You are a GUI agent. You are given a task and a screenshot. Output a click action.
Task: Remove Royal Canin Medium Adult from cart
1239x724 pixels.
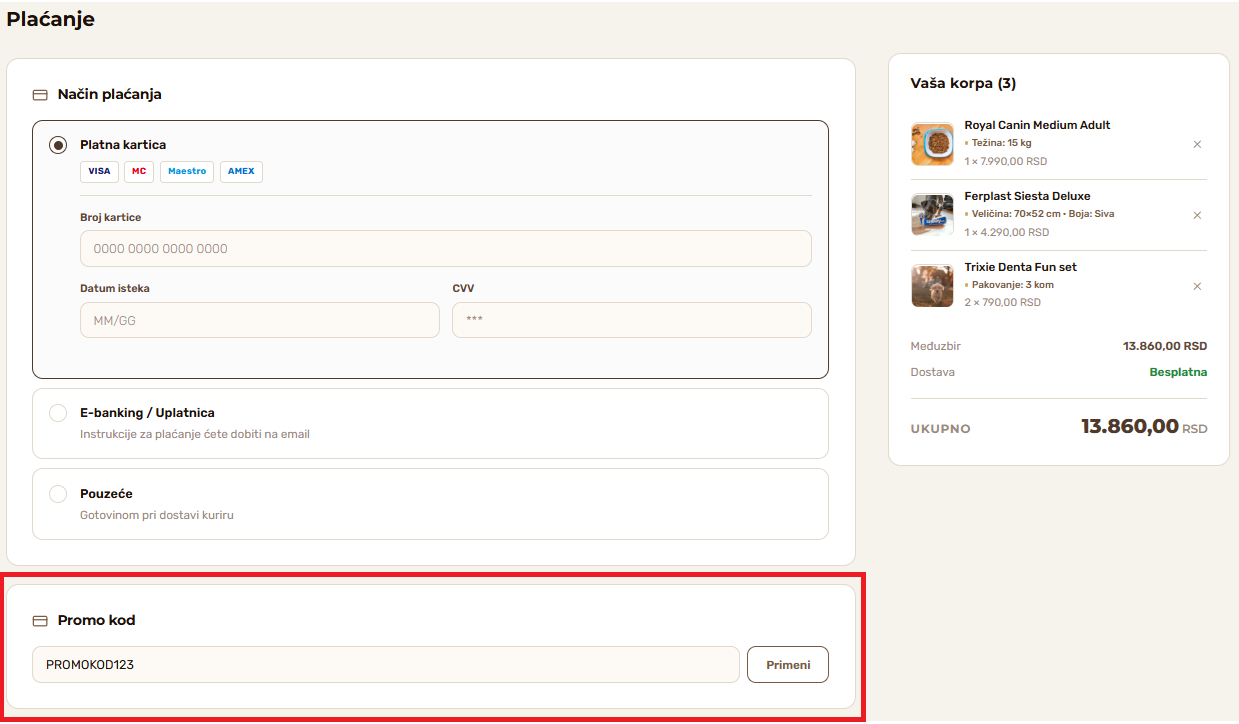[x=1197, y=144]
